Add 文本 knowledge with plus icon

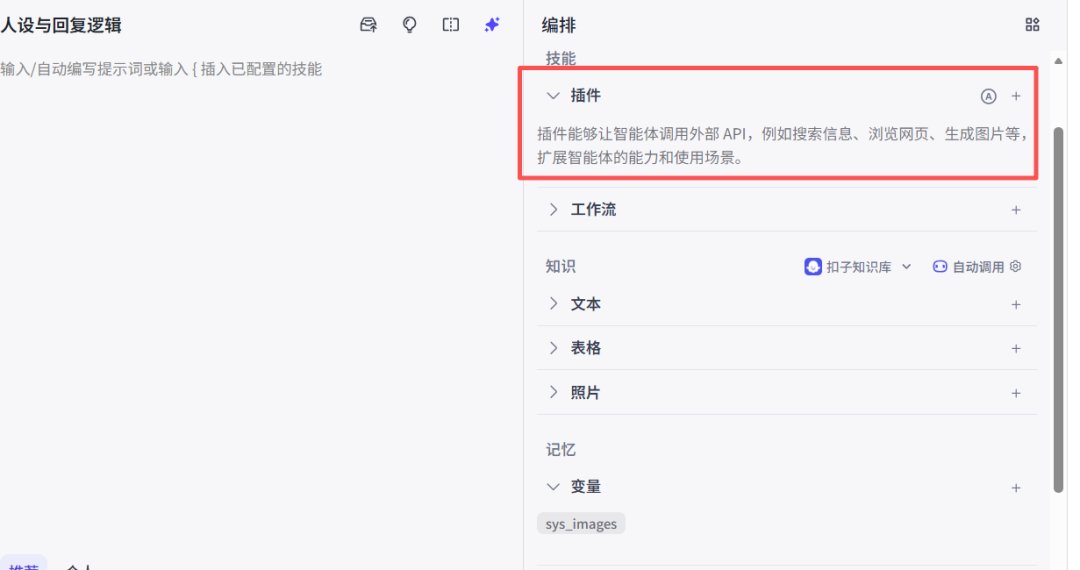[x=1016, y=304]
